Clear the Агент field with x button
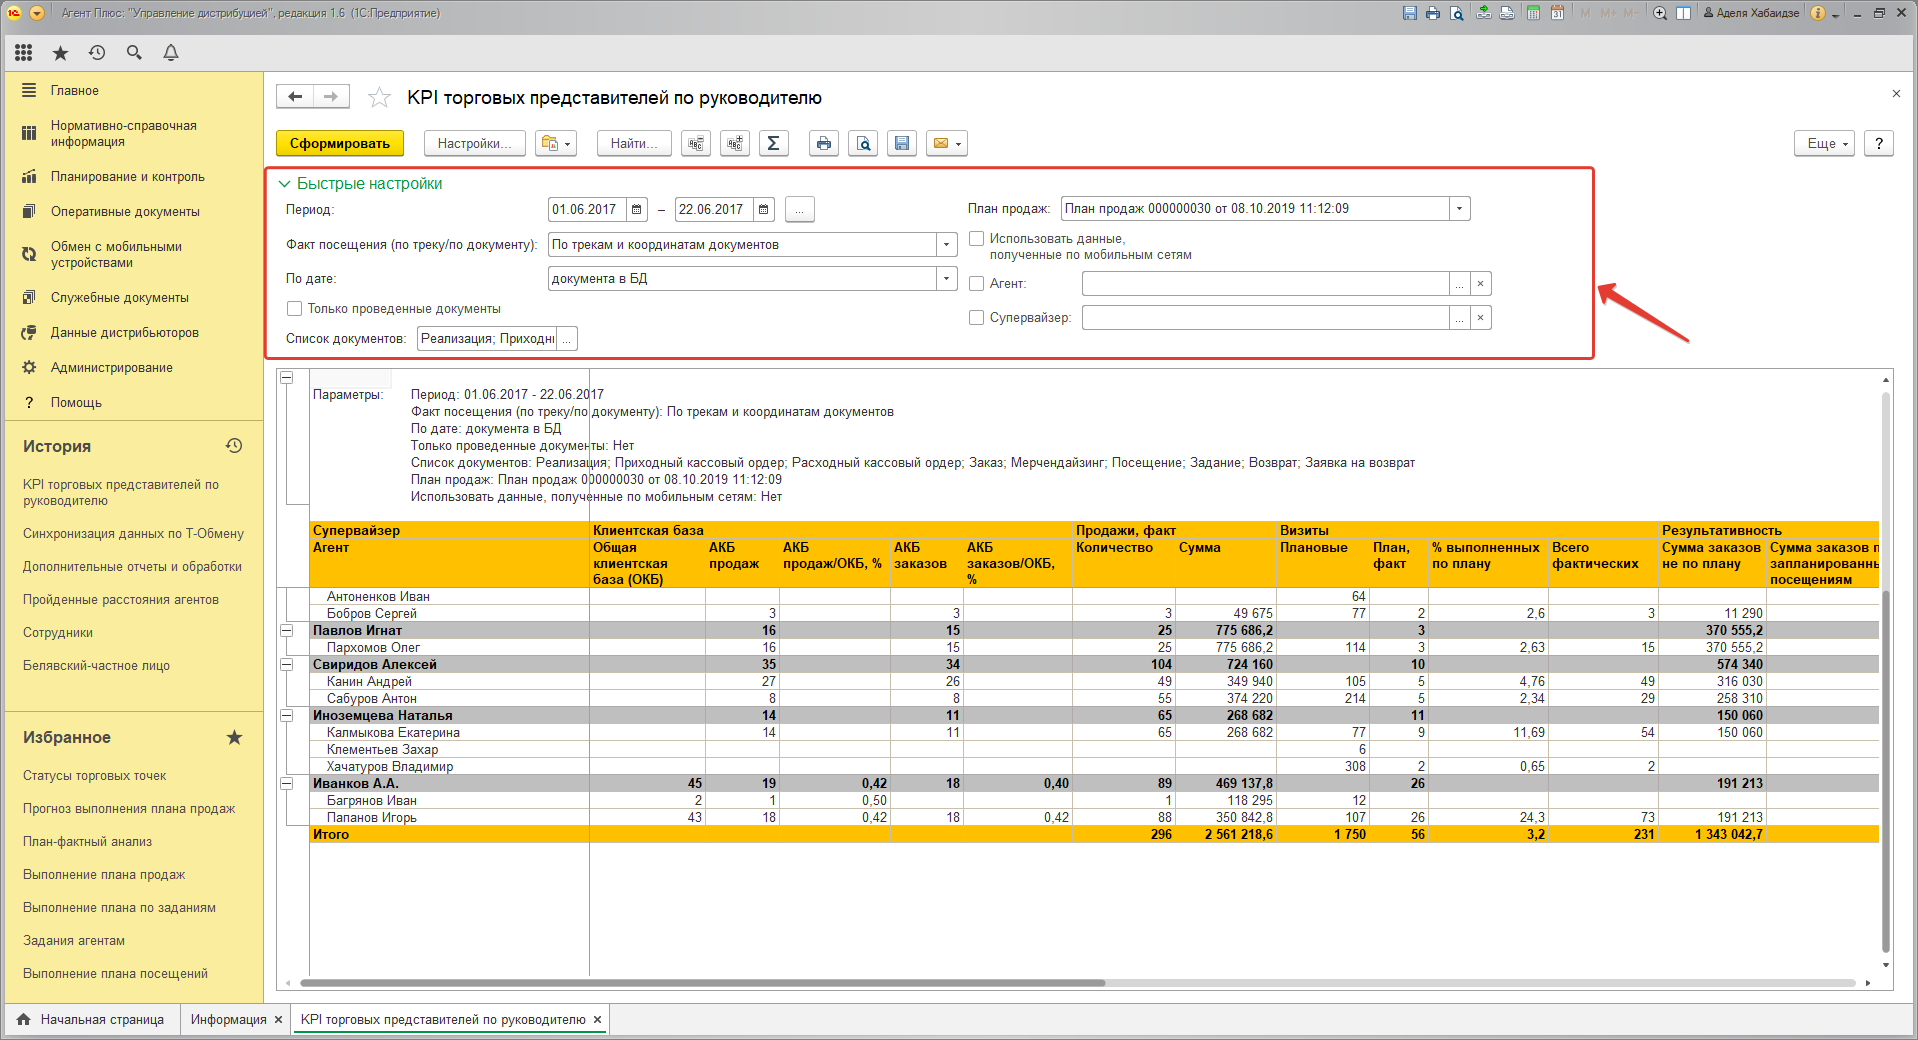Image resolution: width=1918 pixels, height=1040 pixels. (1481, 283)
